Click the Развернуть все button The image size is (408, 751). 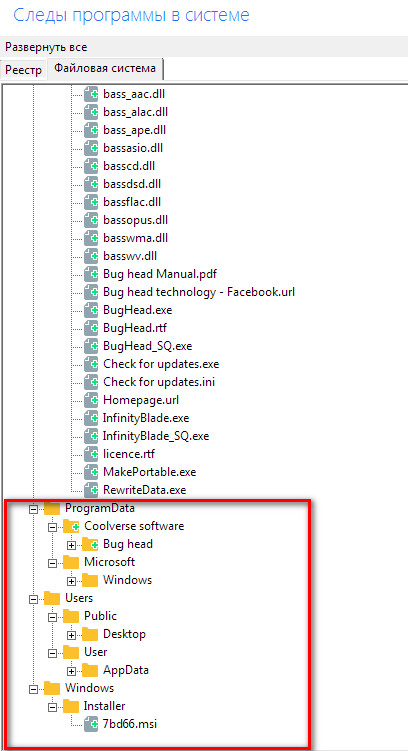tap(46, 47)
